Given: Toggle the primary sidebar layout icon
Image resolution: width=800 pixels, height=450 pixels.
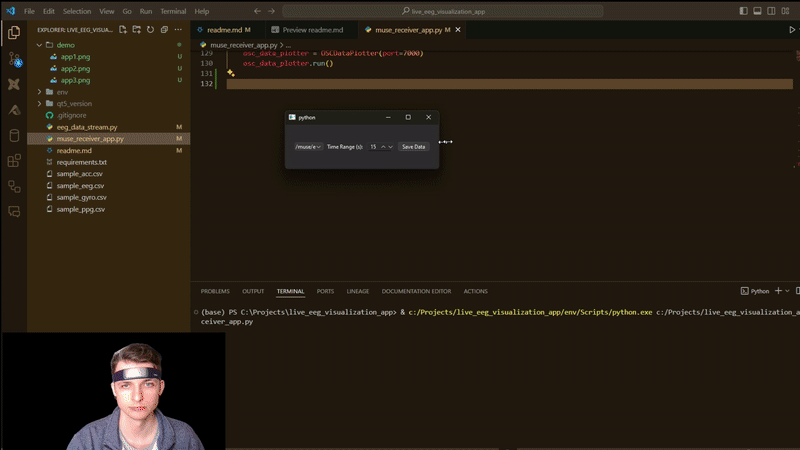Looking at the screenshot, I should coord(745,10).
